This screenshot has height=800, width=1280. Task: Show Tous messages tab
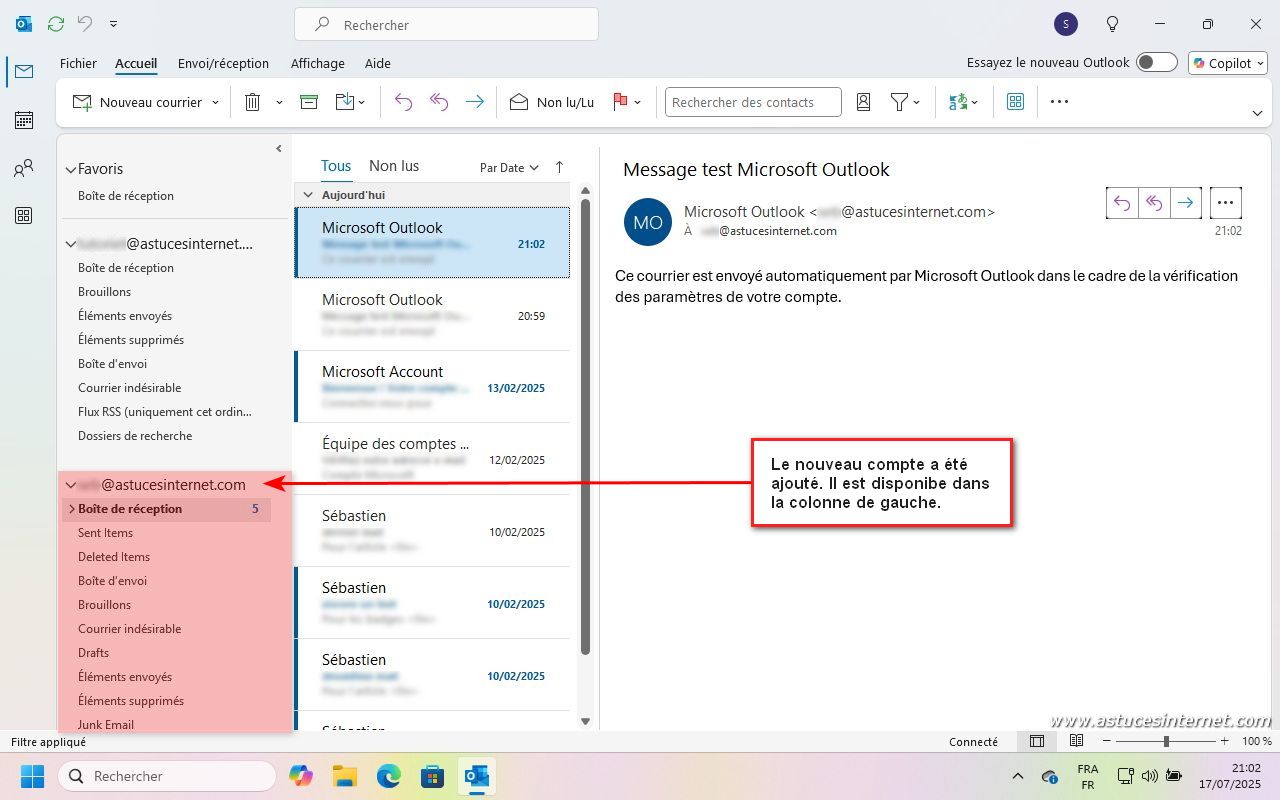[x=336, y=166]
